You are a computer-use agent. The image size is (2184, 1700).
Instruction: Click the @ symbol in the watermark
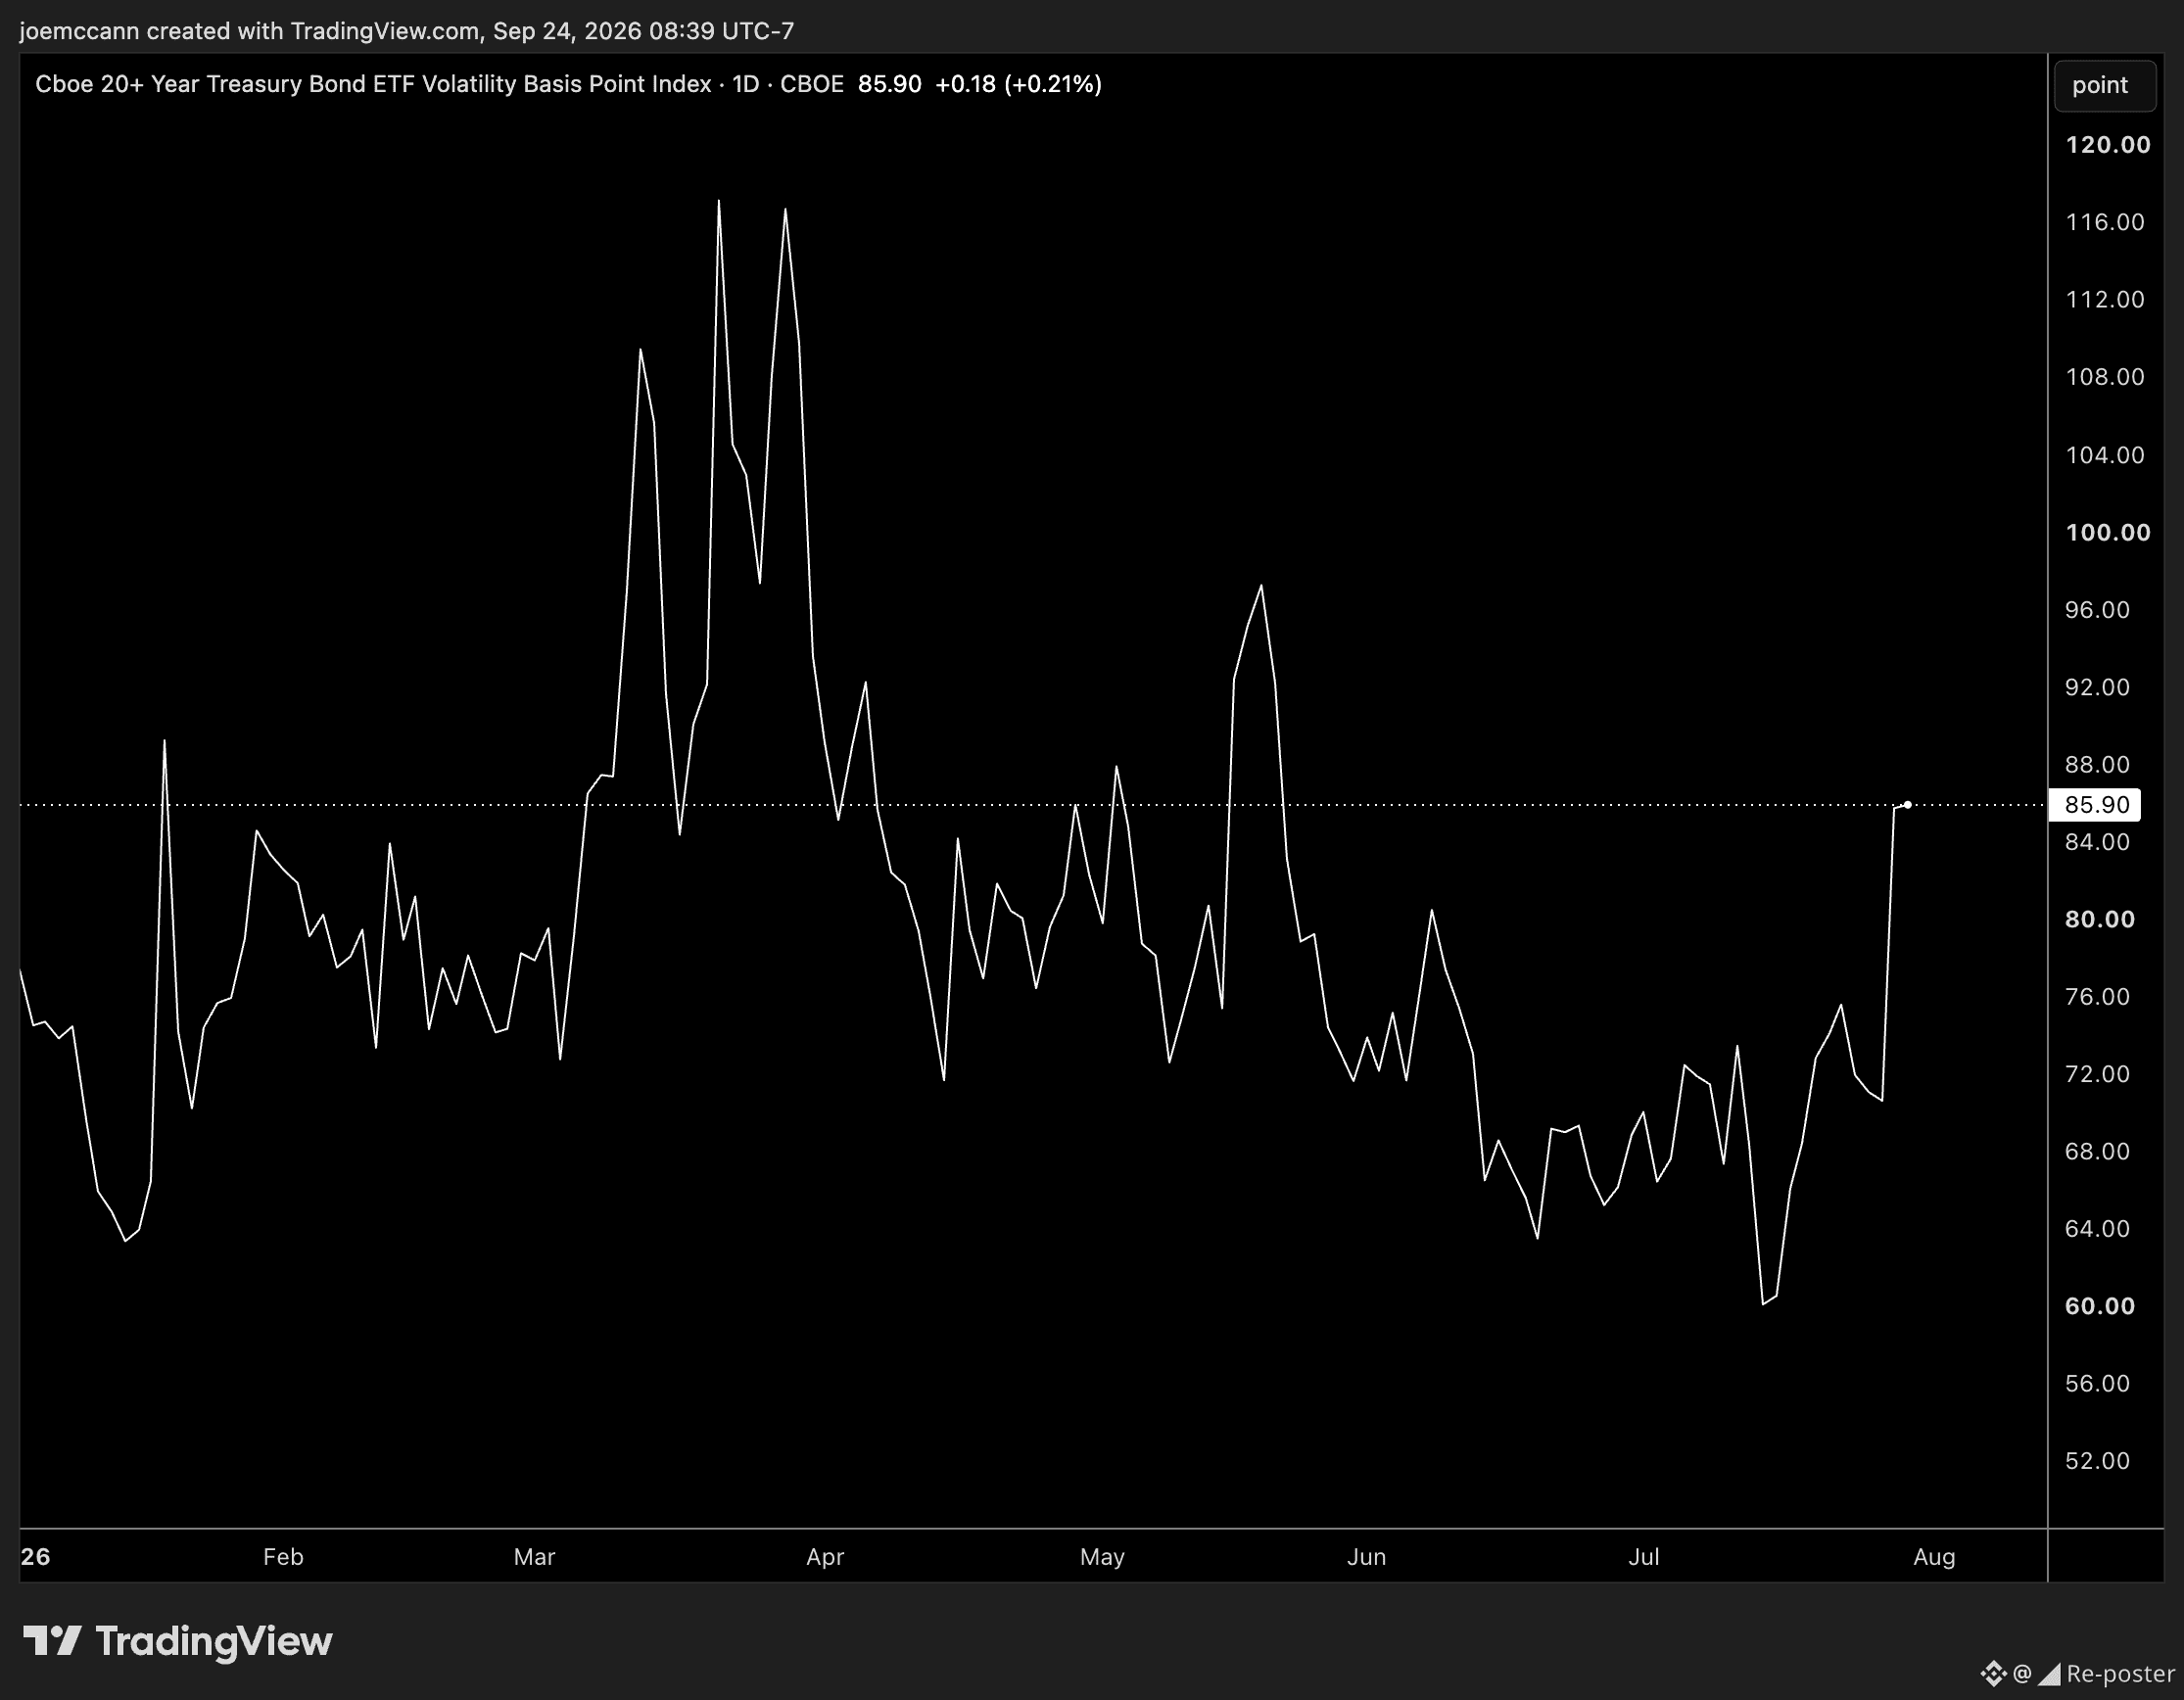click(2022, 1673)
